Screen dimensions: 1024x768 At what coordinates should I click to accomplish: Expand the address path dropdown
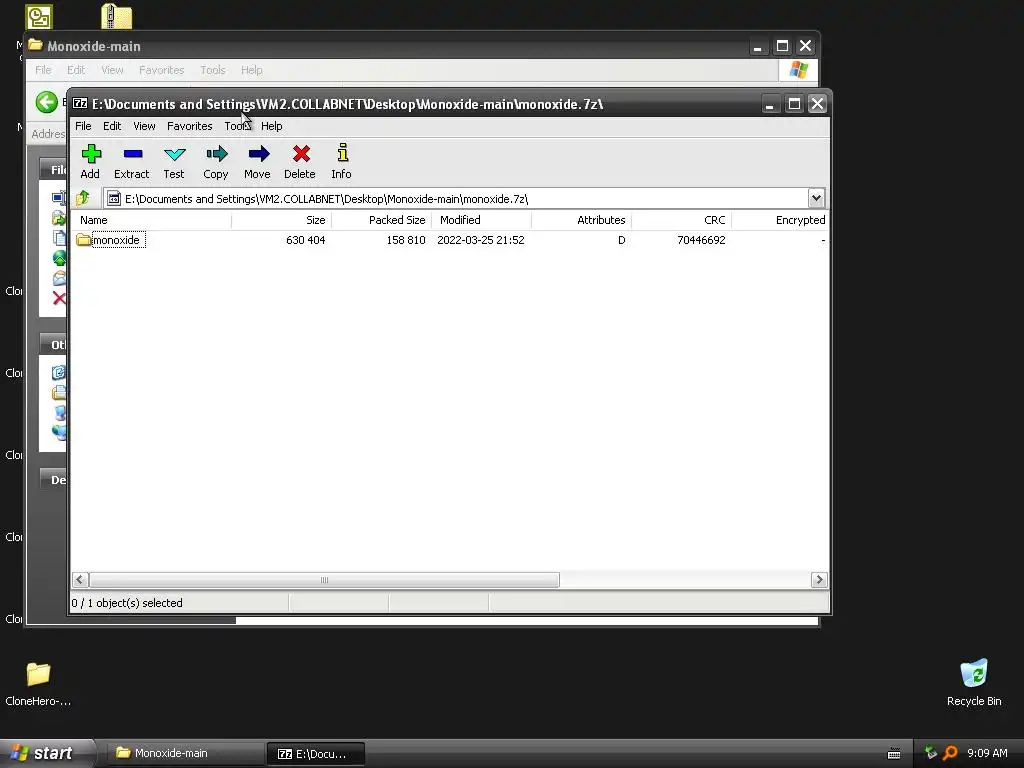pyautogui.click(x=816, y=198)
